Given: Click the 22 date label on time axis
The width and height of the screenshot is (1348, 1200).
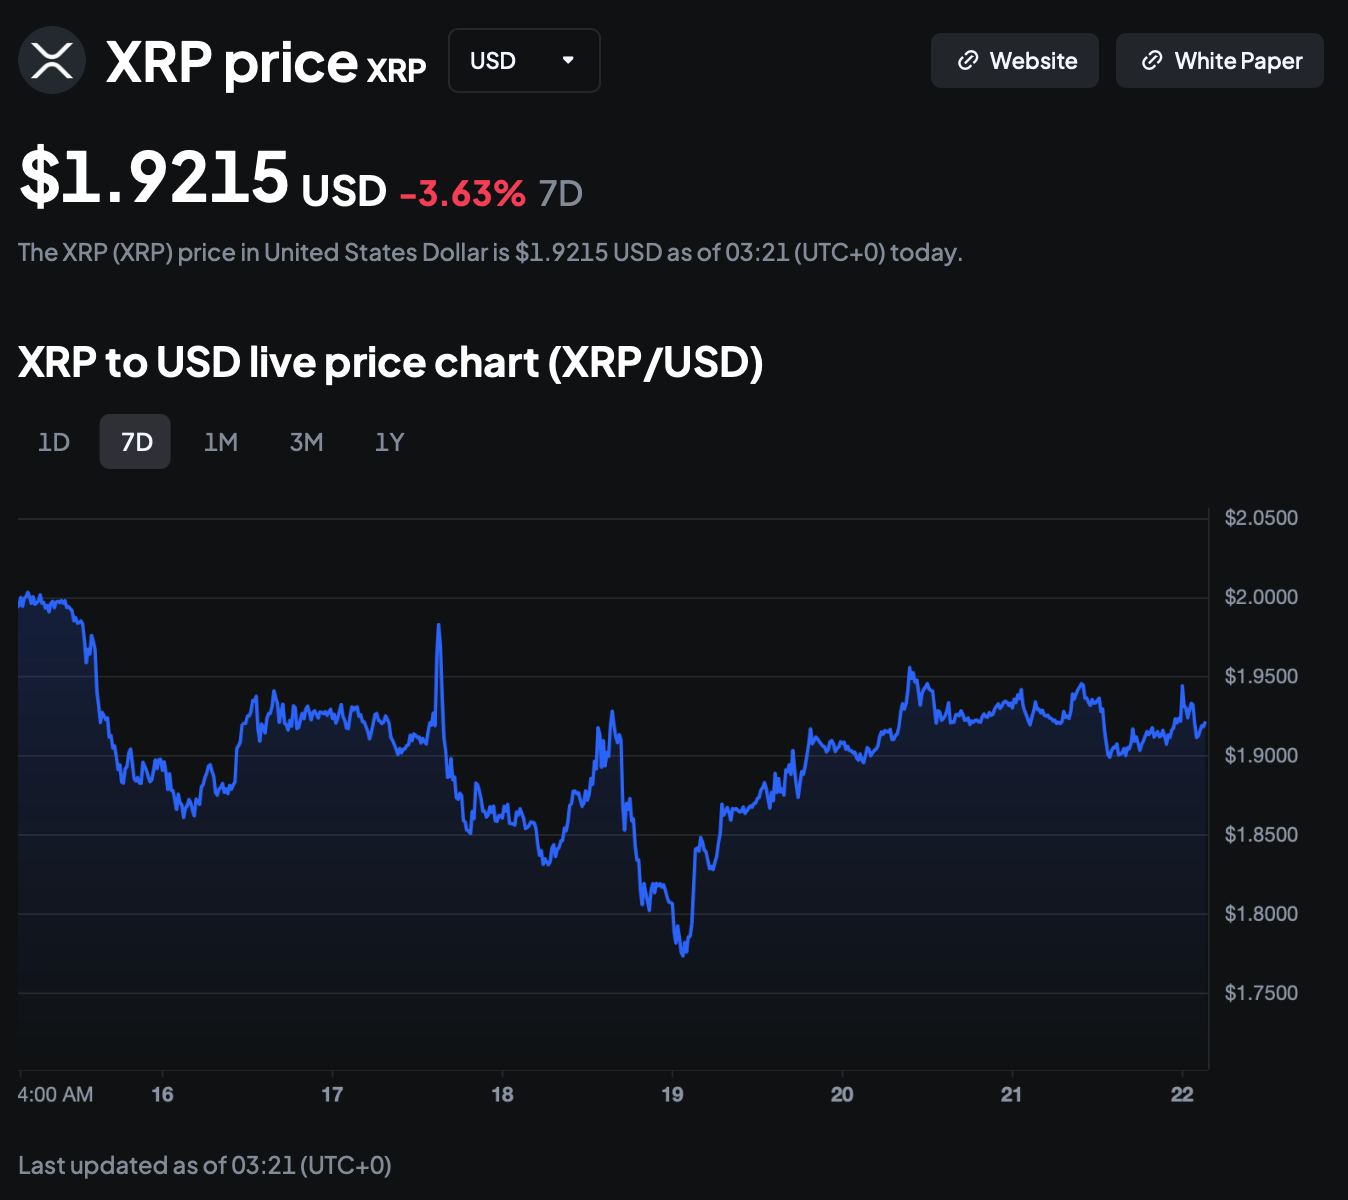Looking at the screenshot, I should (x=1182, y=1094).
